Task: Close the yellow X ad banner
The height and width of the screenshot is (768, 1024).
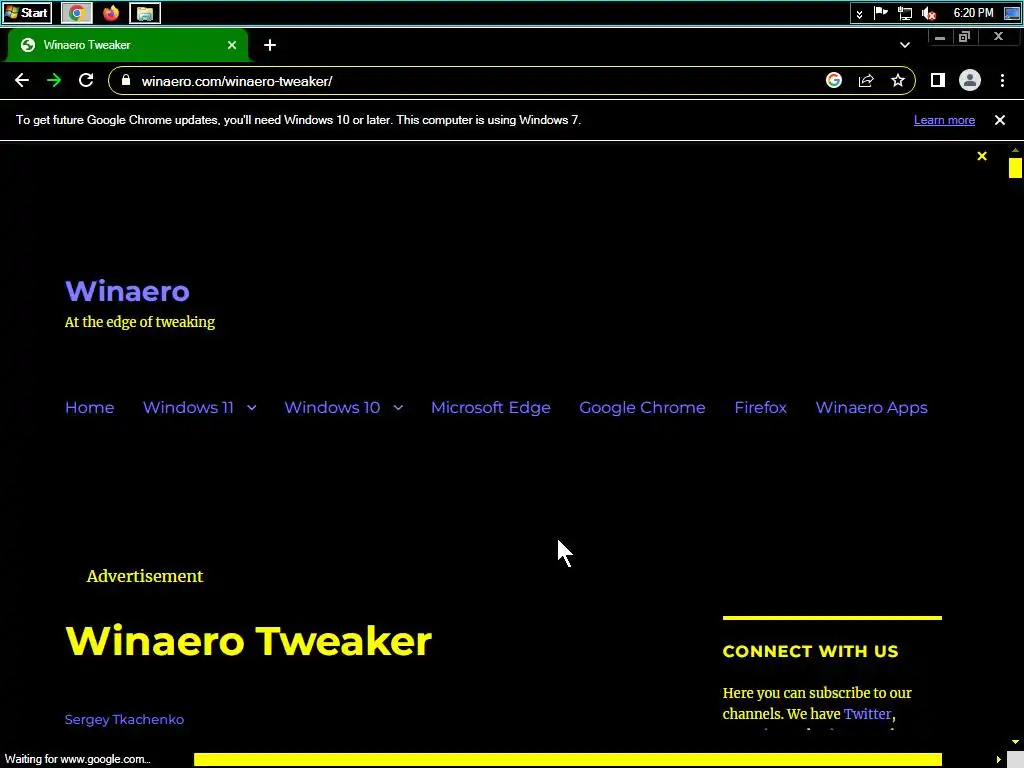Action: point(982,156)
